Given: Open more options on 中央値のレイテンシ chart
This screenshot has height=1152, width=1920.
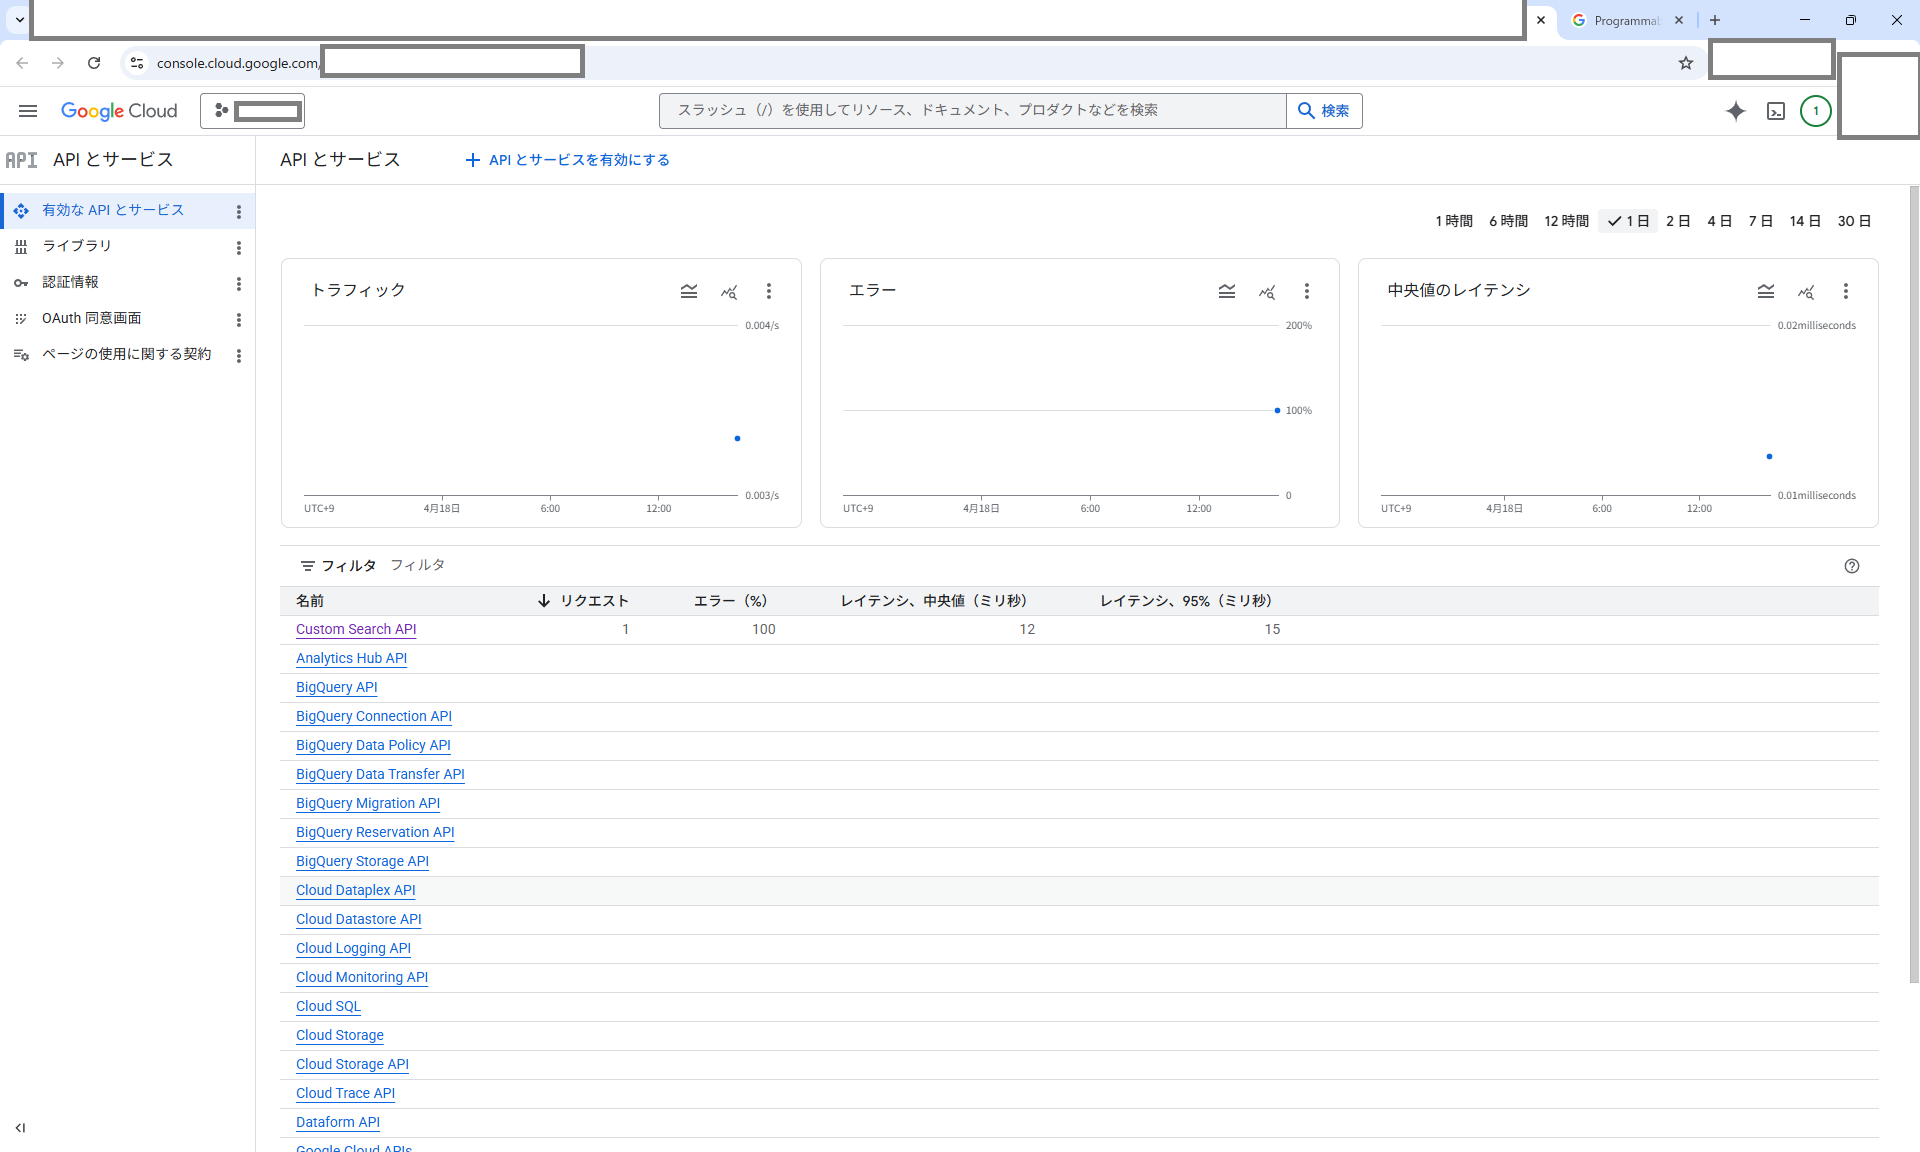Looking at the screenshot, I should coord(1845,291).
